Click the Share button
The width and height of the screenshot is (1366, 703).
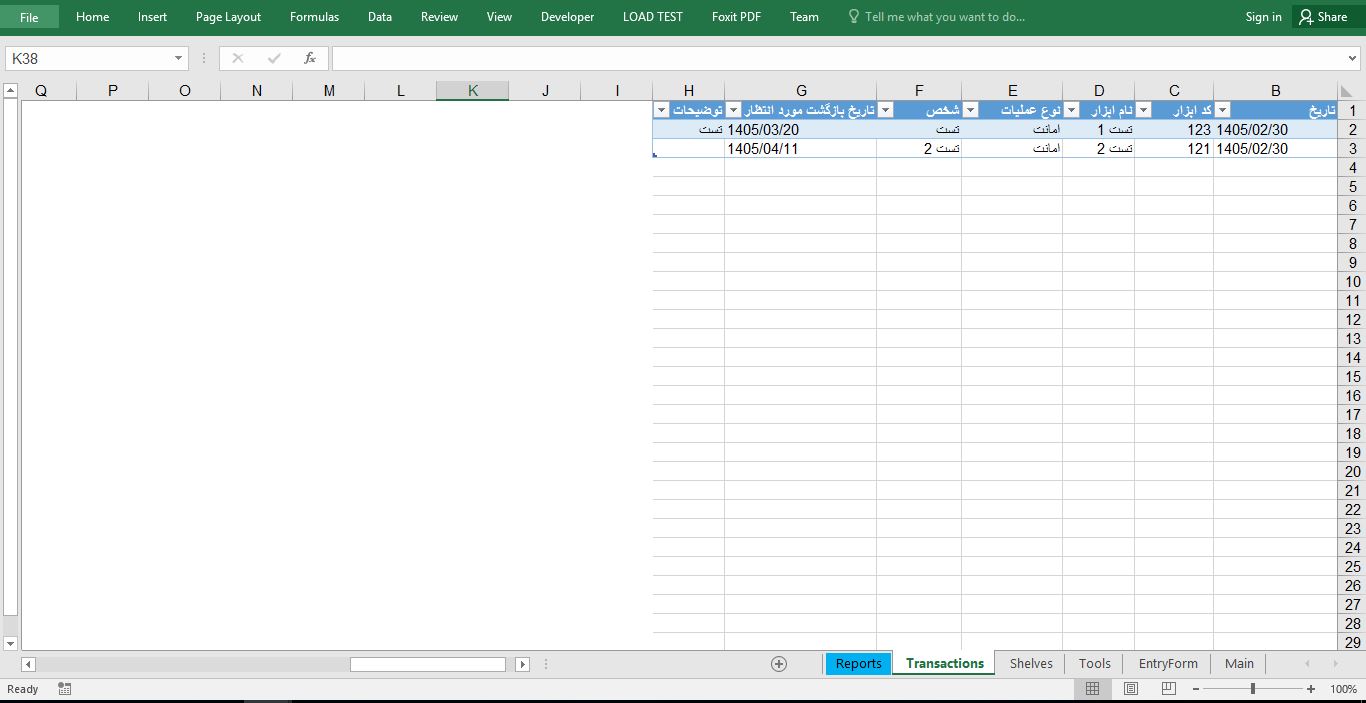pos(1323,17)
